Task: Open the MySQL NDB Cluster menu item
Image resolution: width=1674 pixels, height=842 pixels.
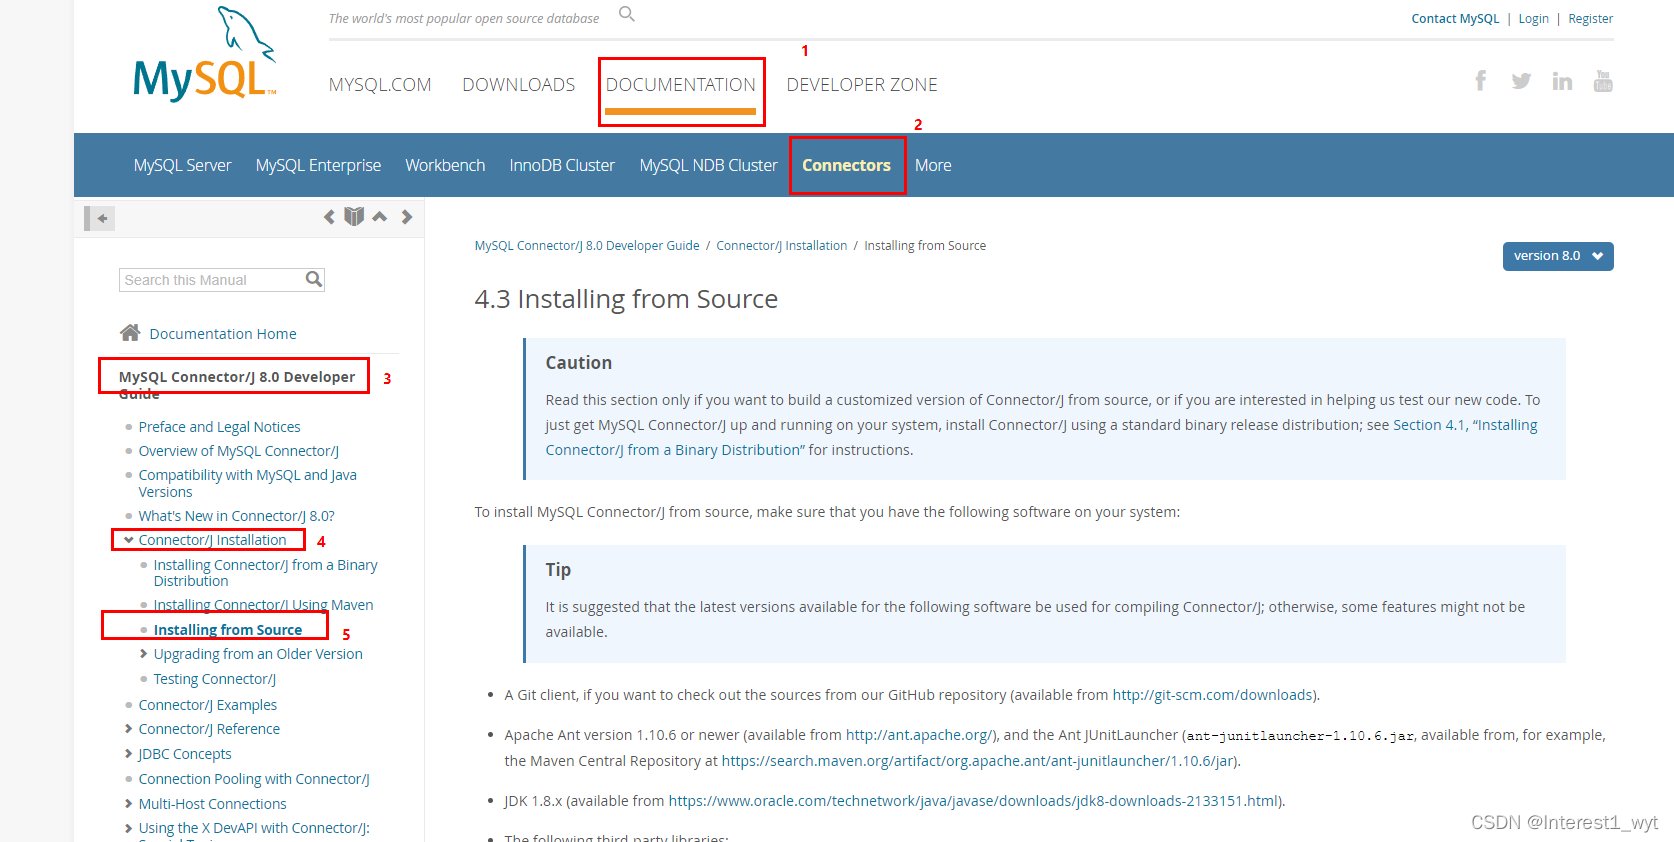Action: click(708, 165)
